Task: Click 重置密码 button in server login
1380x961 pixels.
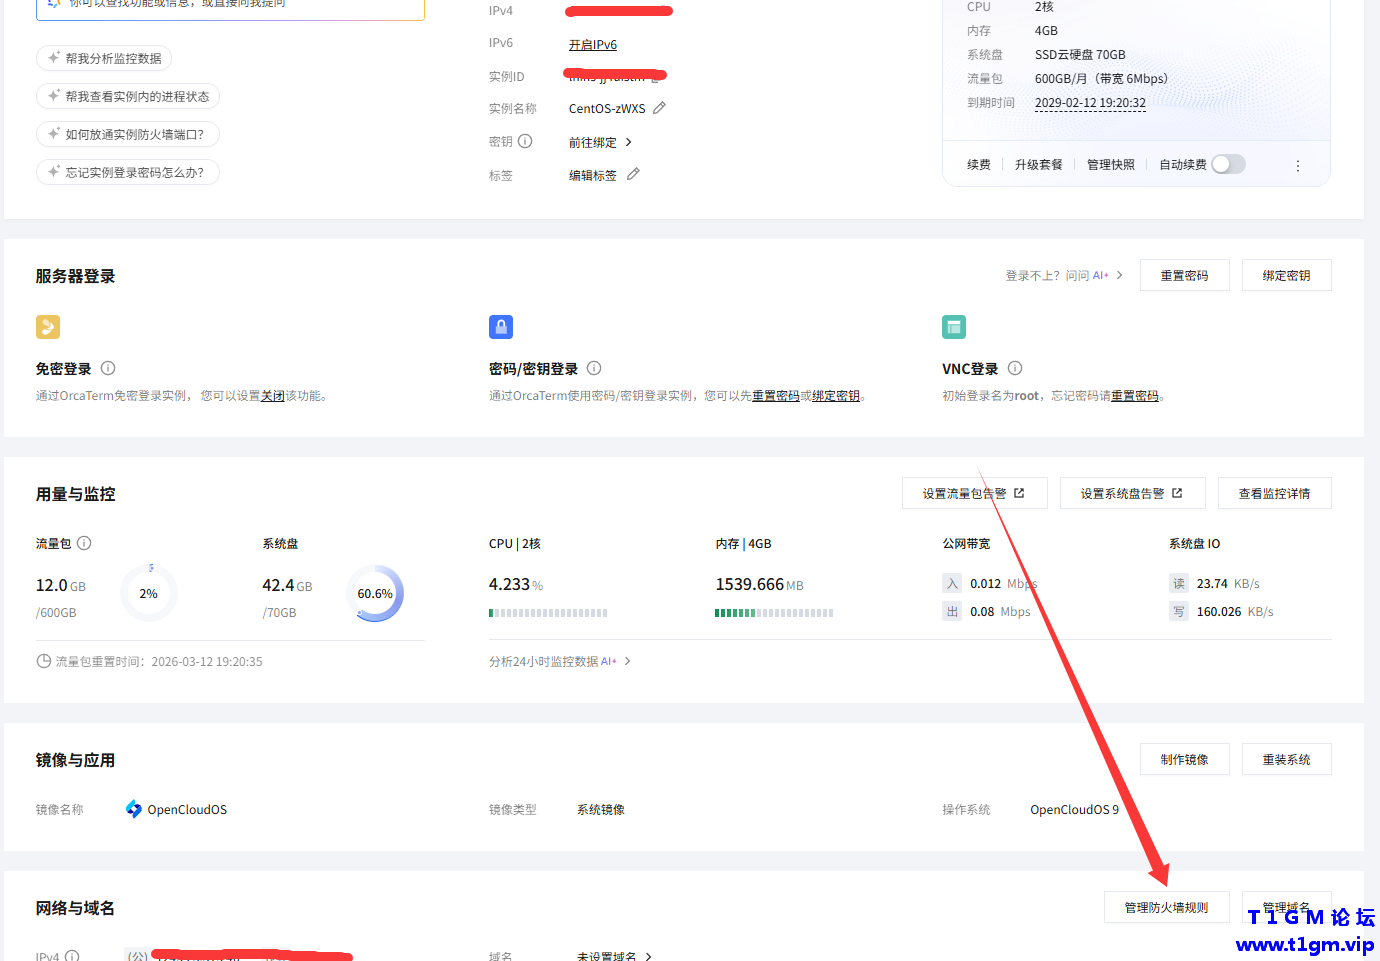Action: pos(1184,275)
